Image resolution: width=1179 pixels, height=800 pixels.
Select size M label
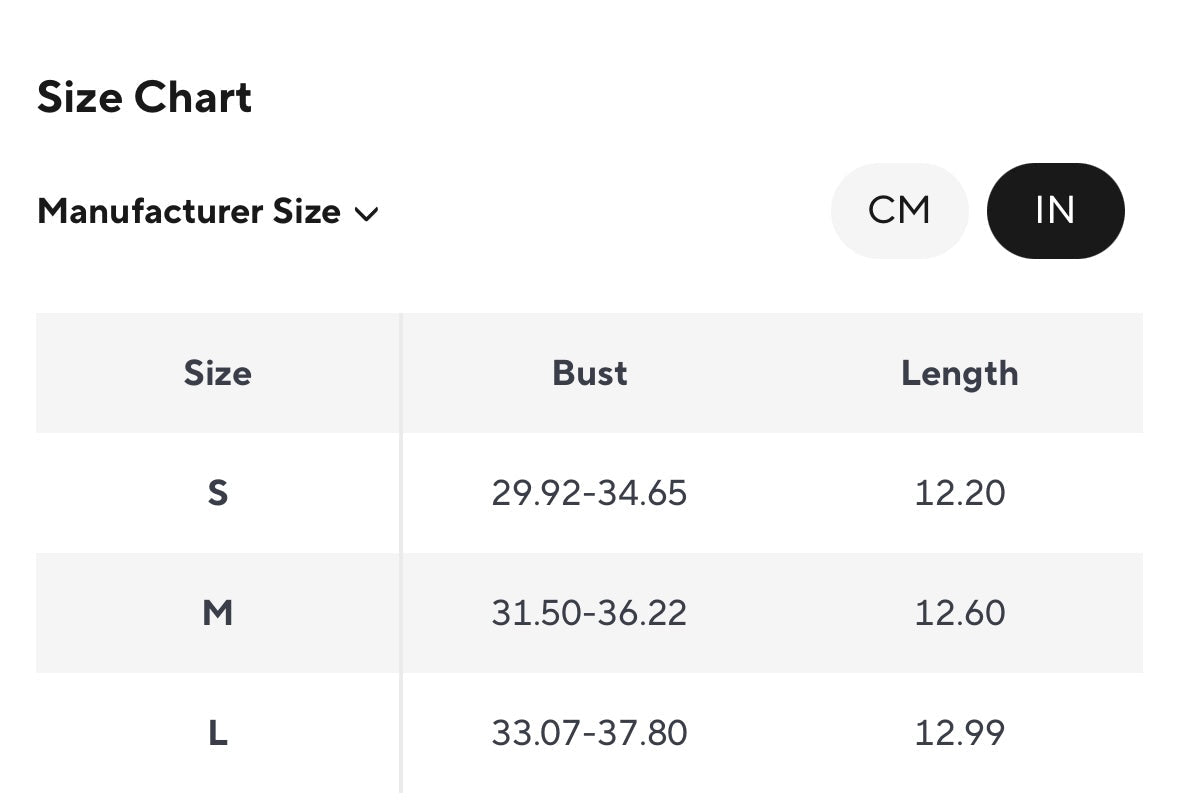click(218, 613)
